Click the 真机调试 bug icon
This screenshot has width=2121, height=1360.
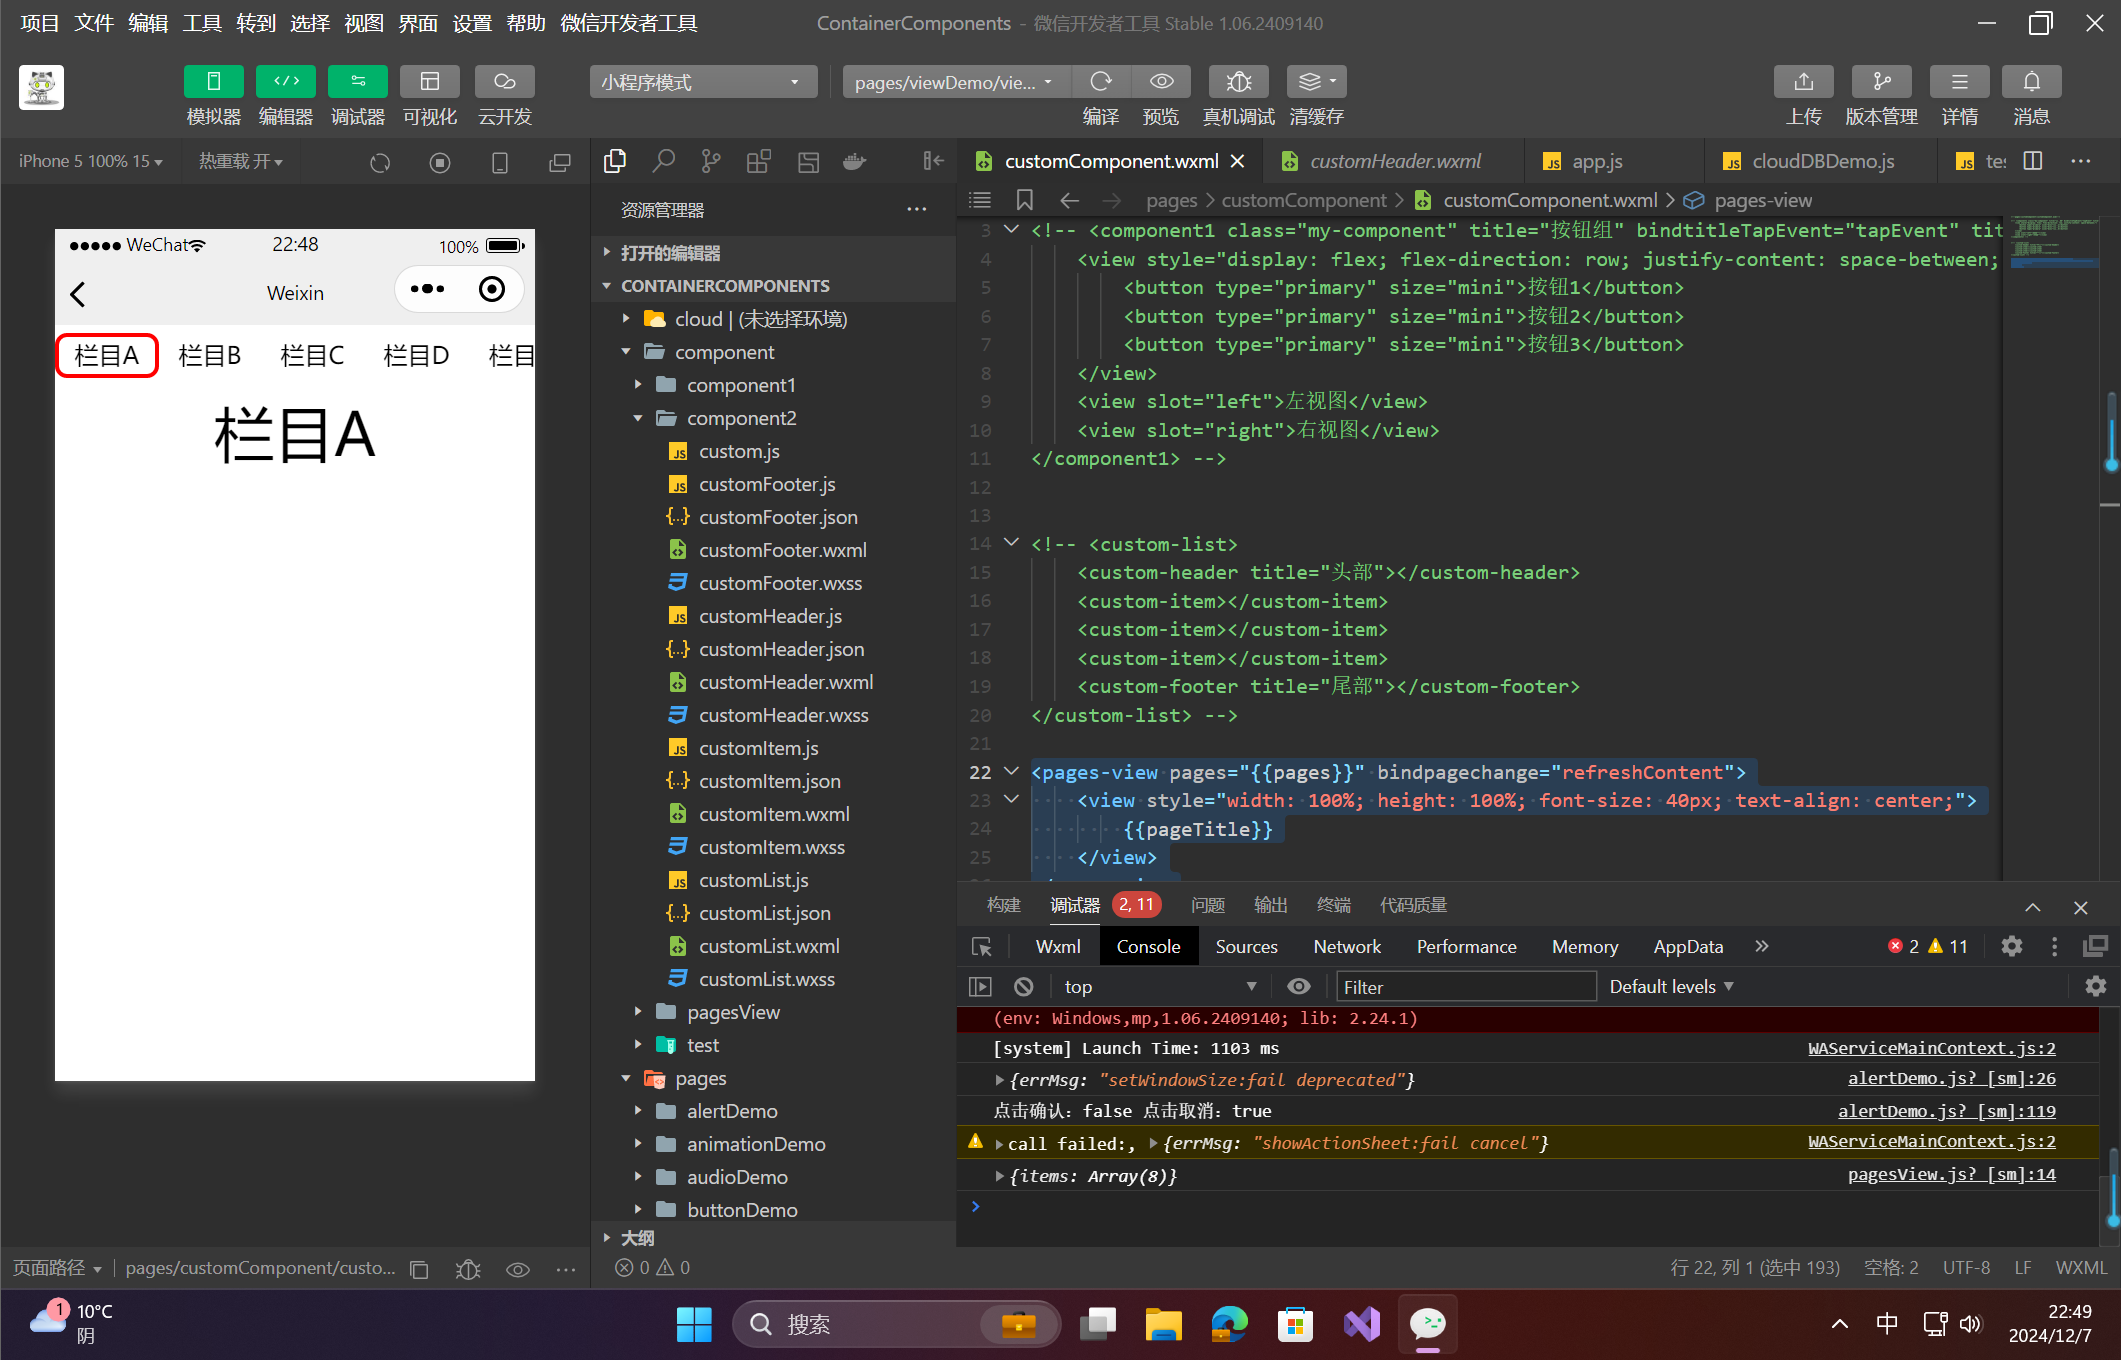click(x=1238, y=82)
